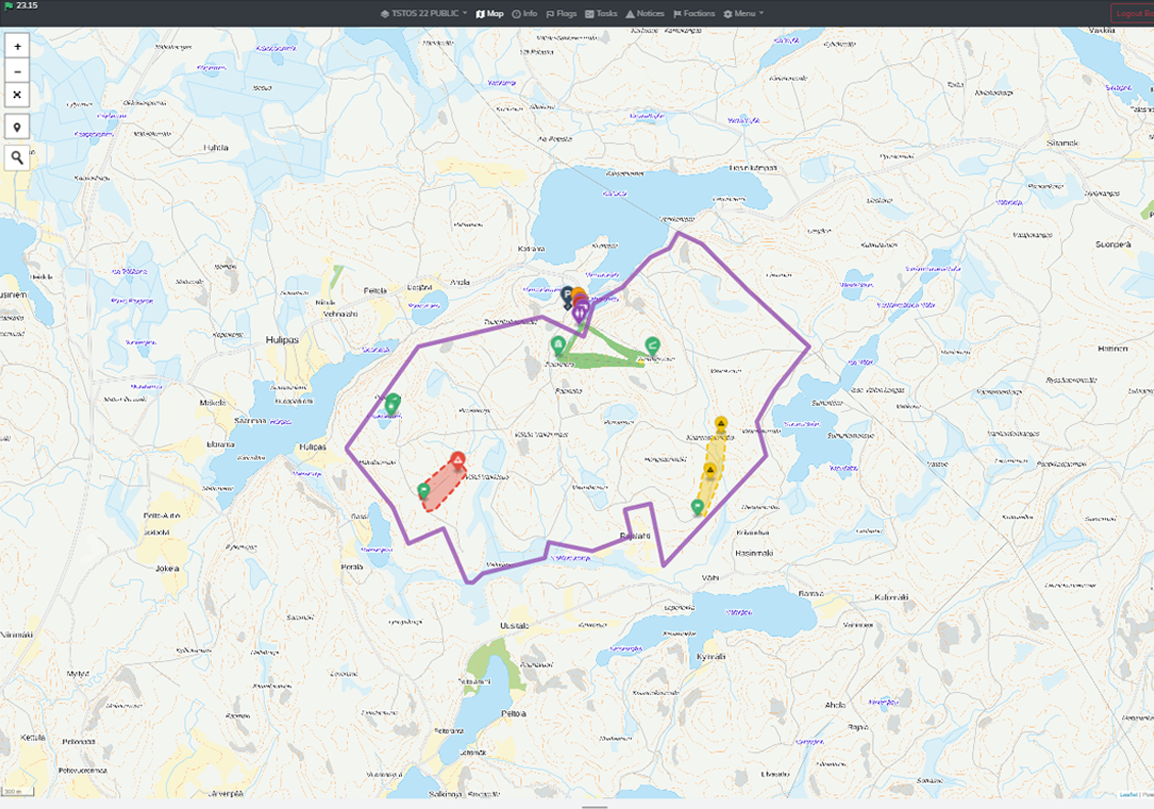Screen dimensions: 1154x809
Task: Select the red warning triangle marker
Action: [458, 462]
